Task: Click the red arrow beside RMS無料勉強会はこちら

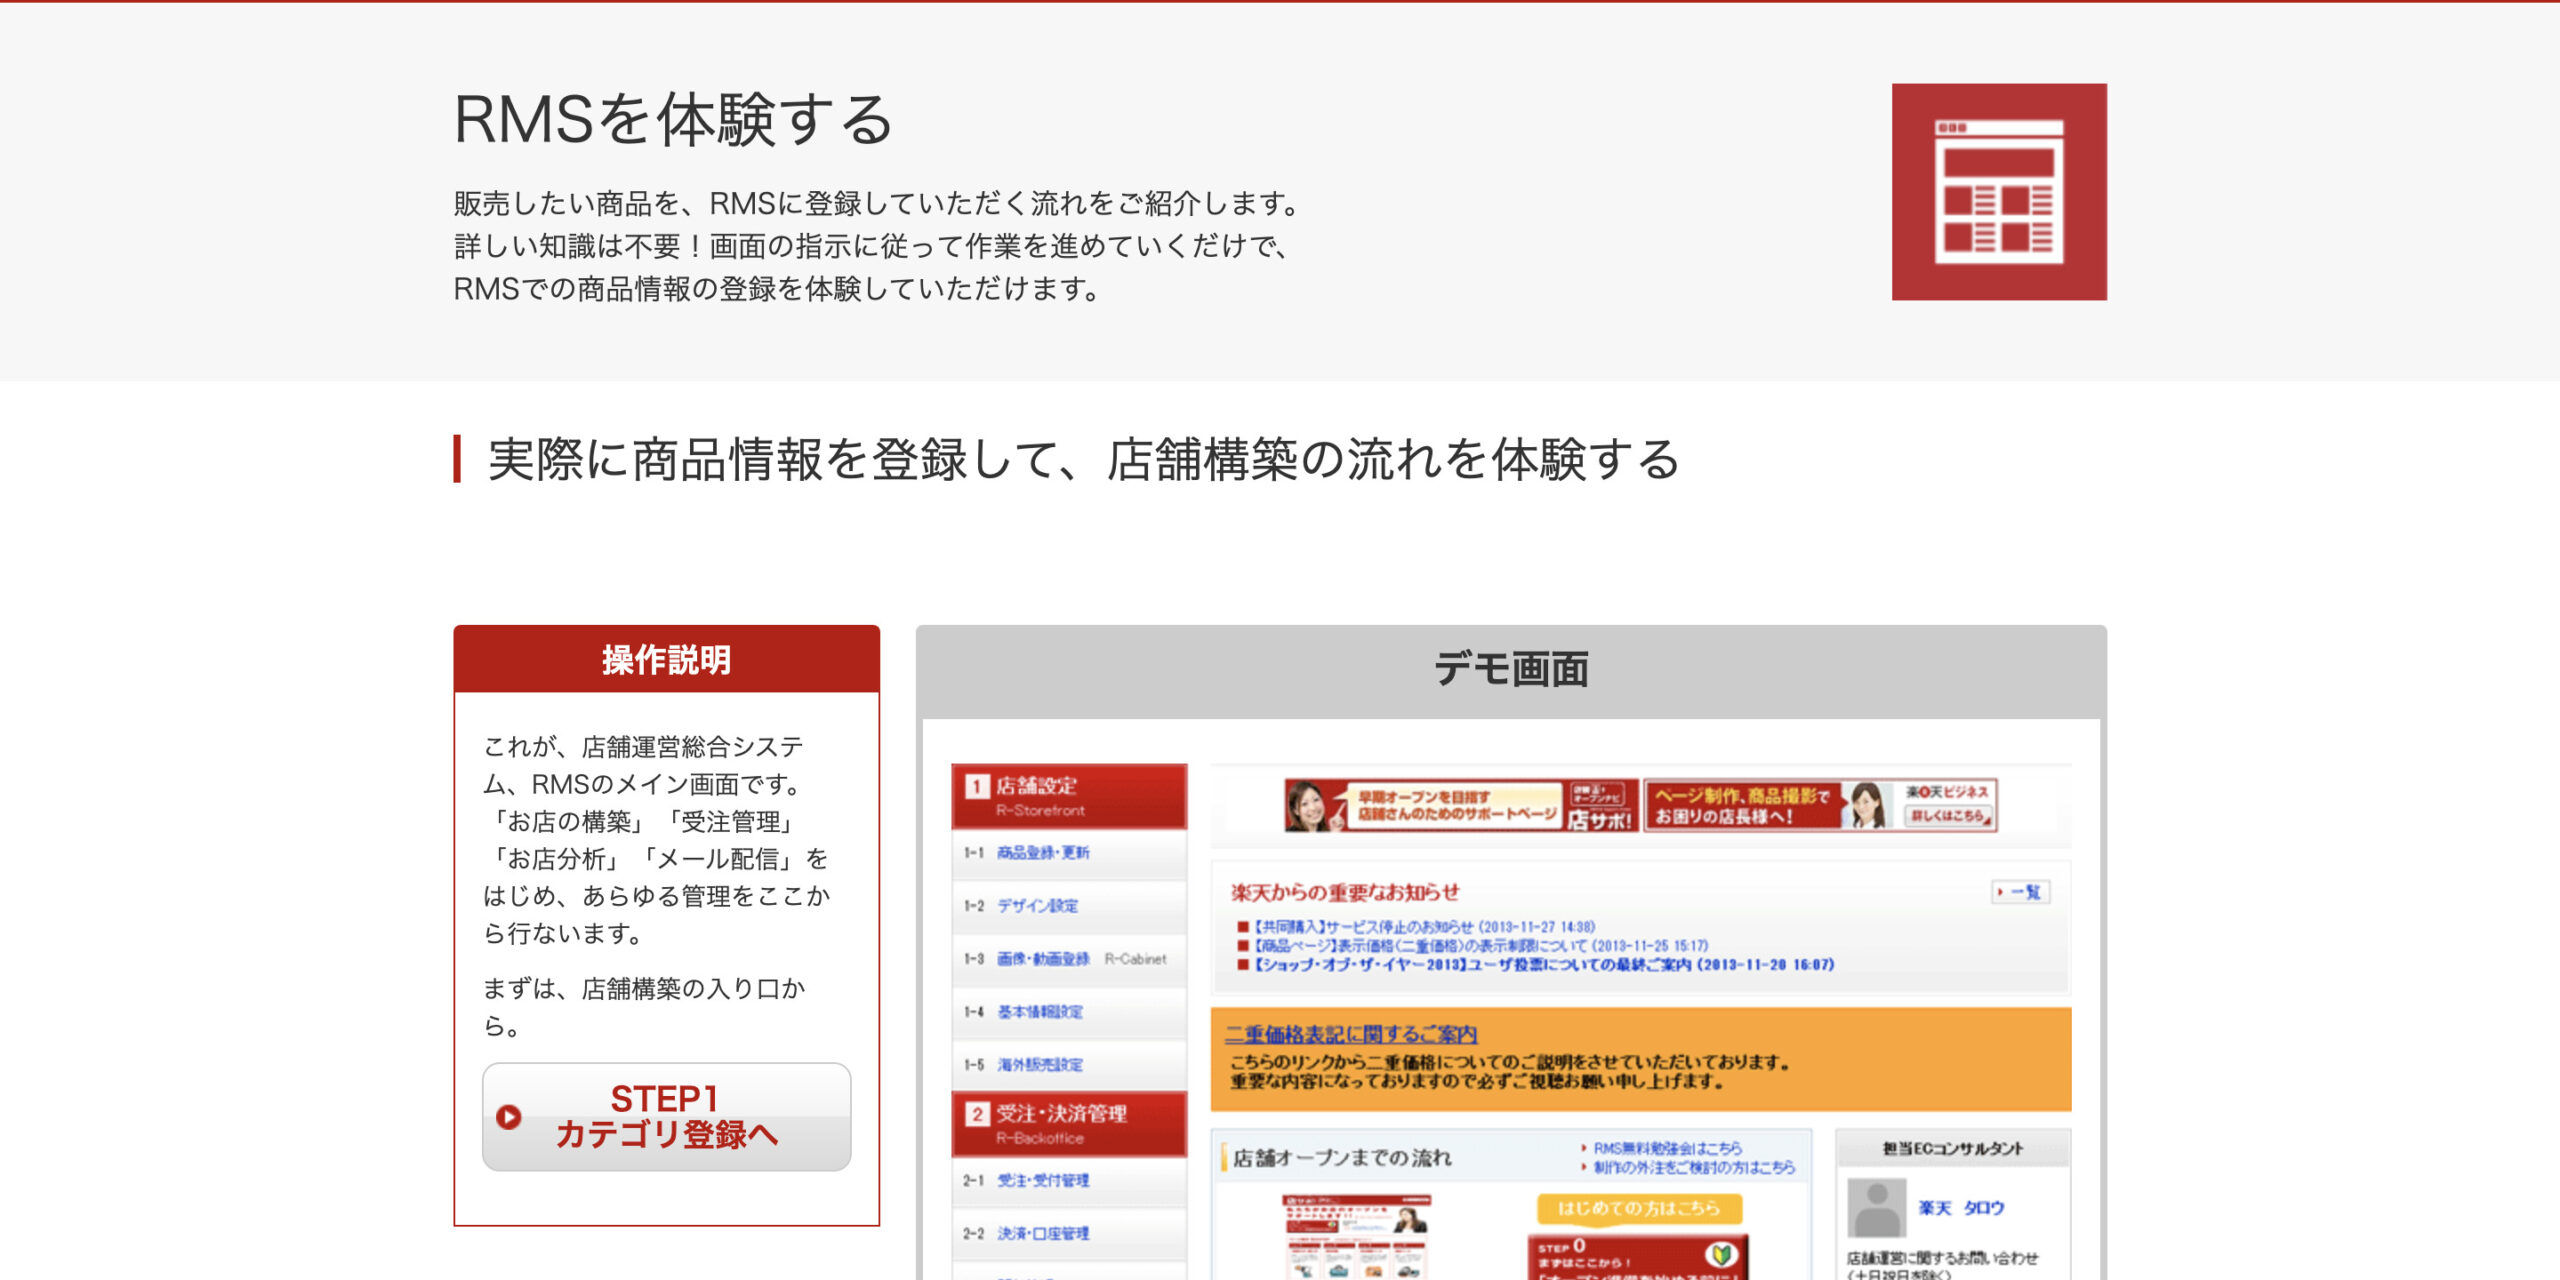Action: 1584,1148
